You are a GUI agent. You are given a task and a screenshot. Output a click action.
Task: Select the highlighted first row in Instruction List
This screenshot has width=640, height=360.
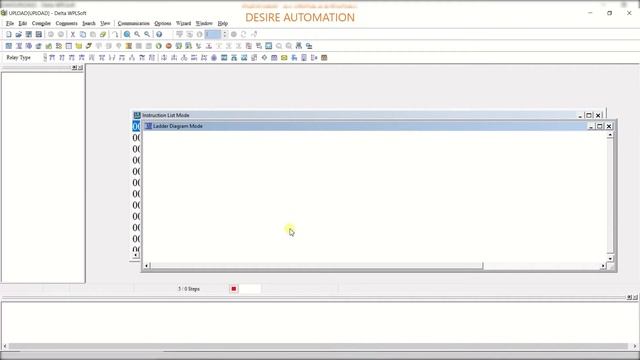click(x=136, y=127)
